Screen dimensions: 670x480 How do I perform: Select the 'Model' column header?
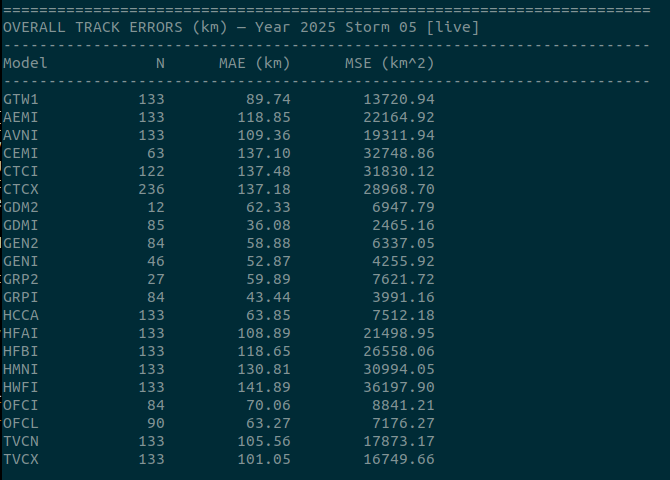(25, 63)
